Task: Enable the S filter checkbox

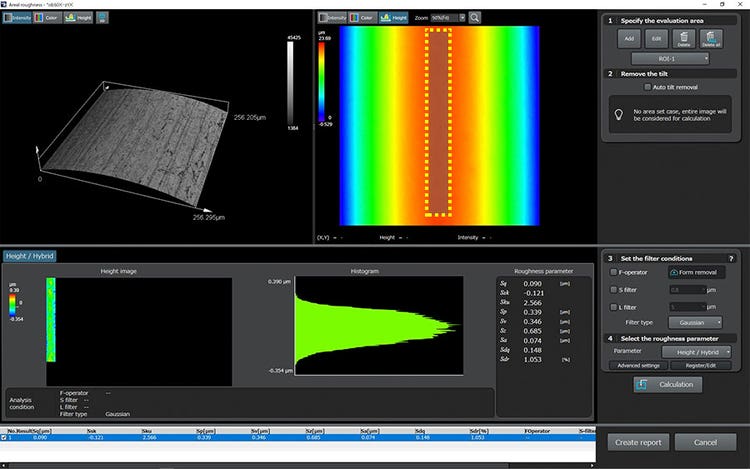Action: point(614,290)
